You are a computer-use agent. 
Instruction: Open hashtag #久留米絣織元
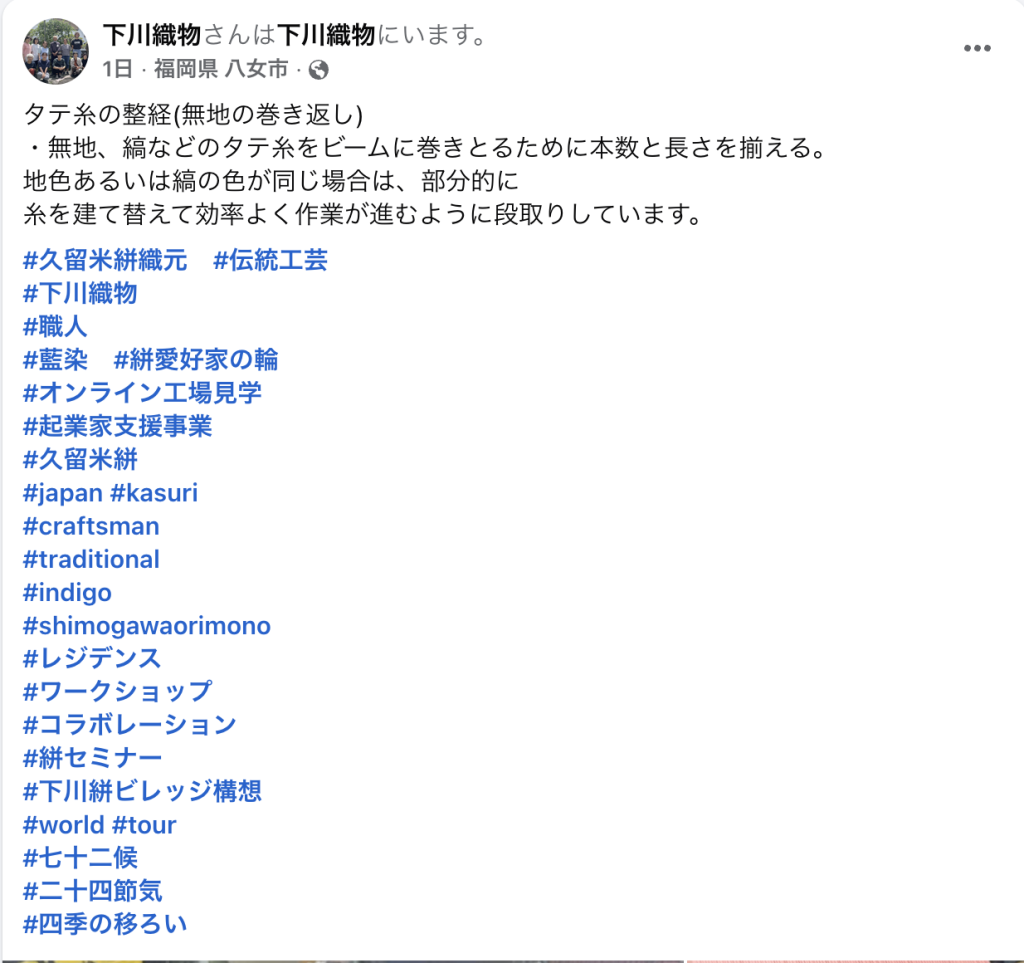[105, 260]
